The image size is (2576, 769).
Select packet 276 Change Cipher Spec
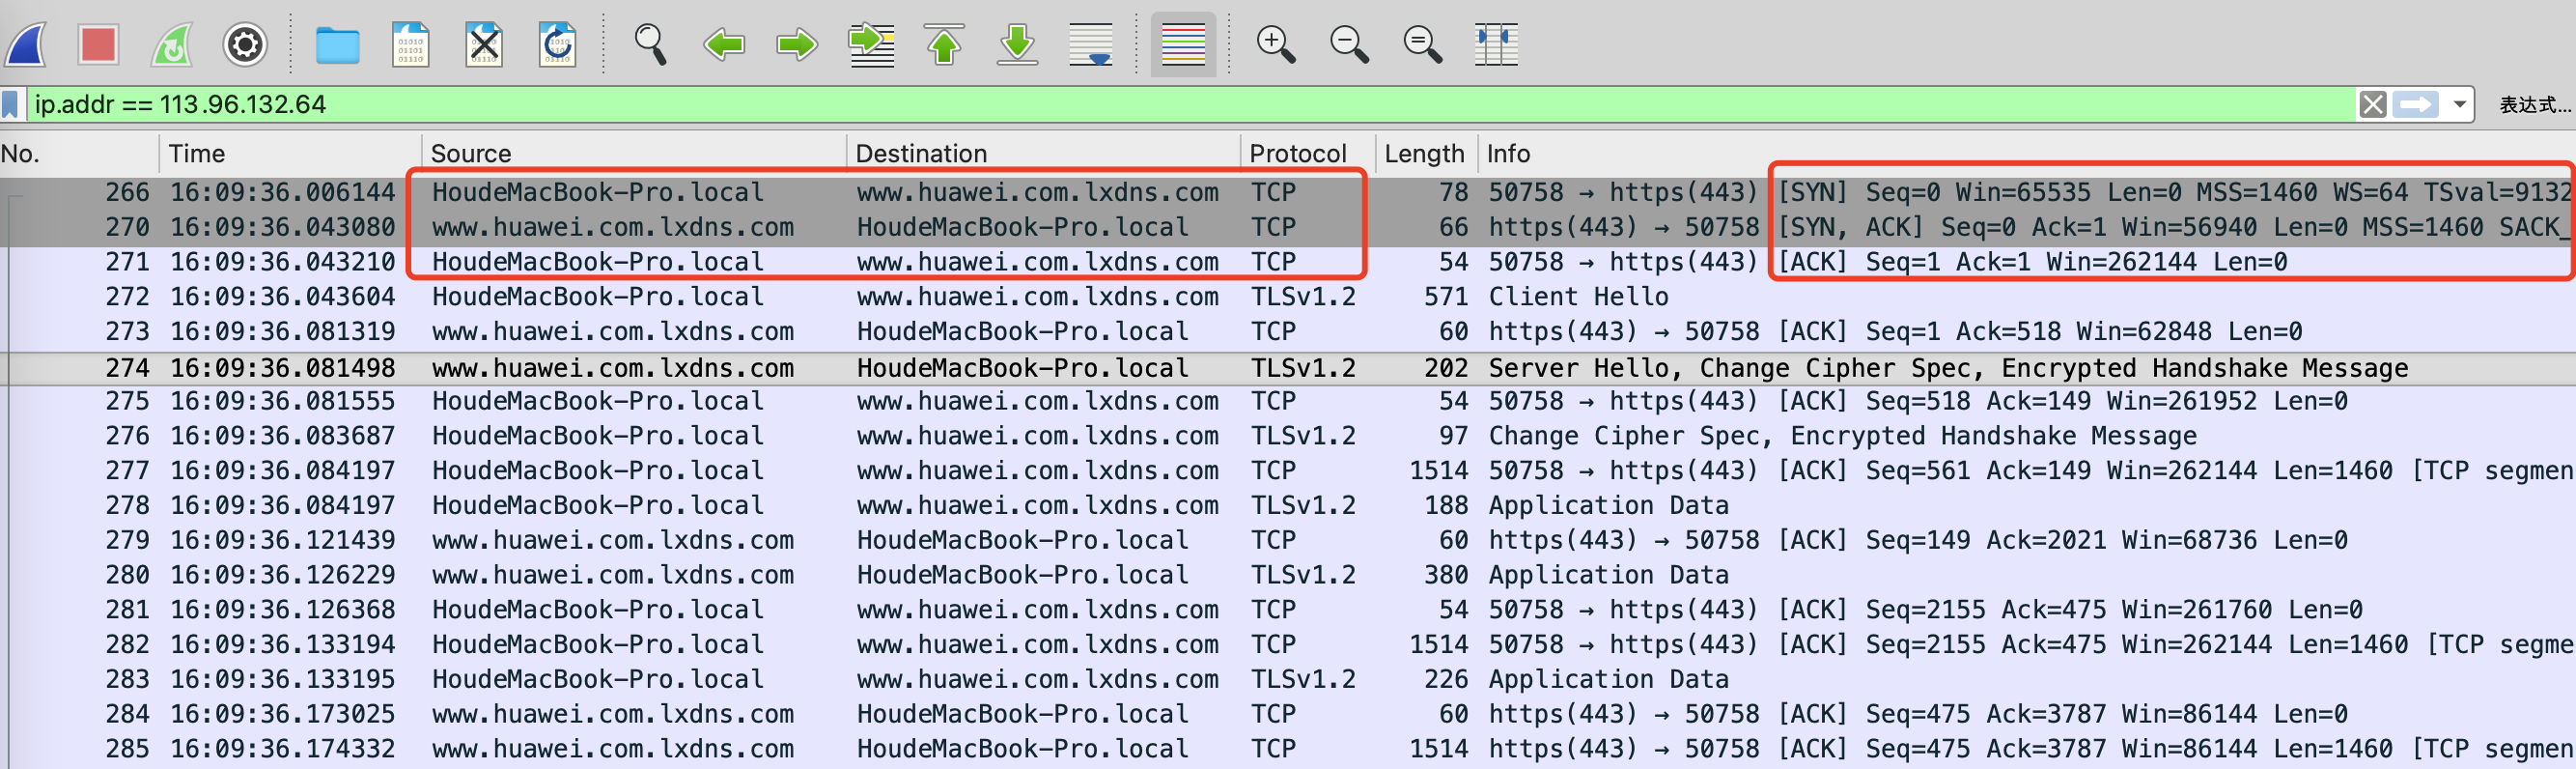1288,436
